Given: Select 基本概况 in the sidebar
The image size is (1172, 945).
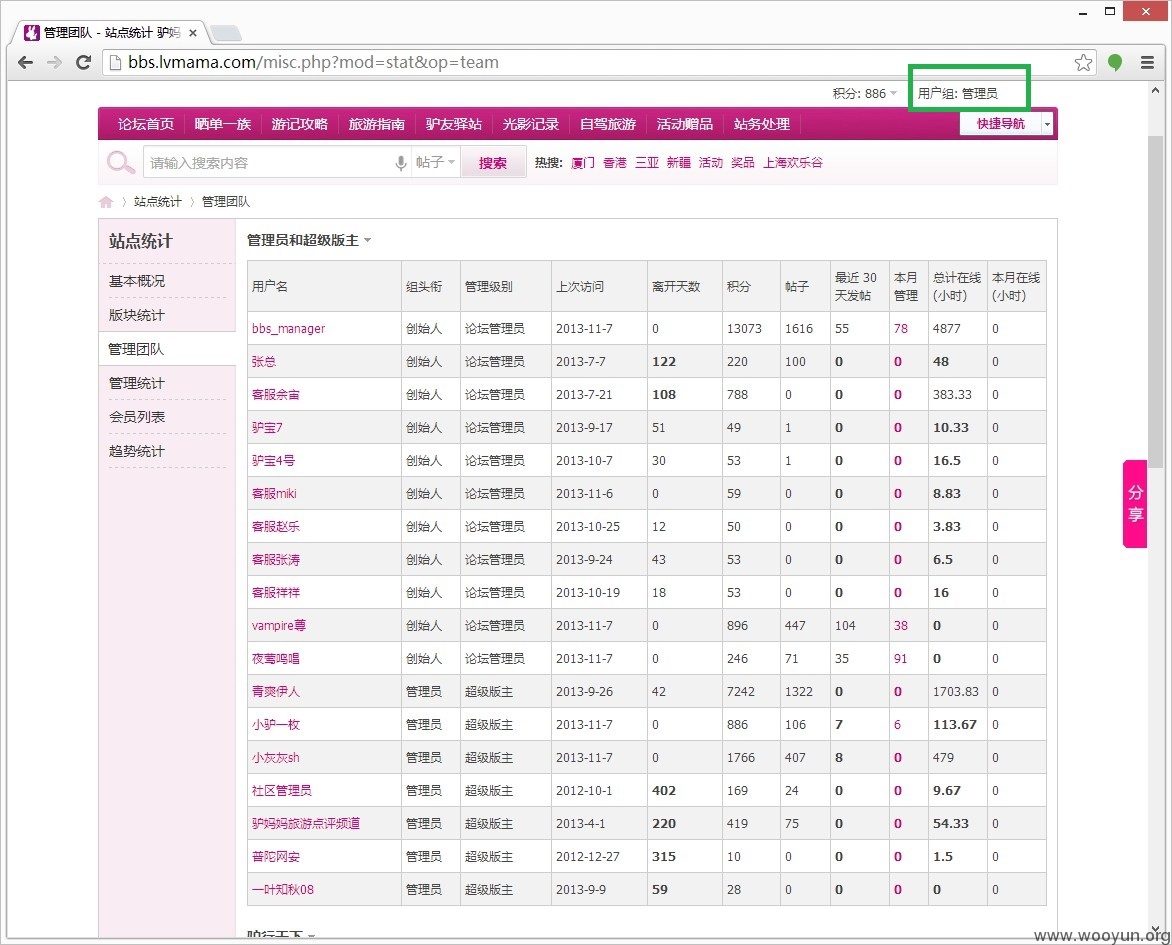Looking at the screenshot, I should tap(137, 281).
